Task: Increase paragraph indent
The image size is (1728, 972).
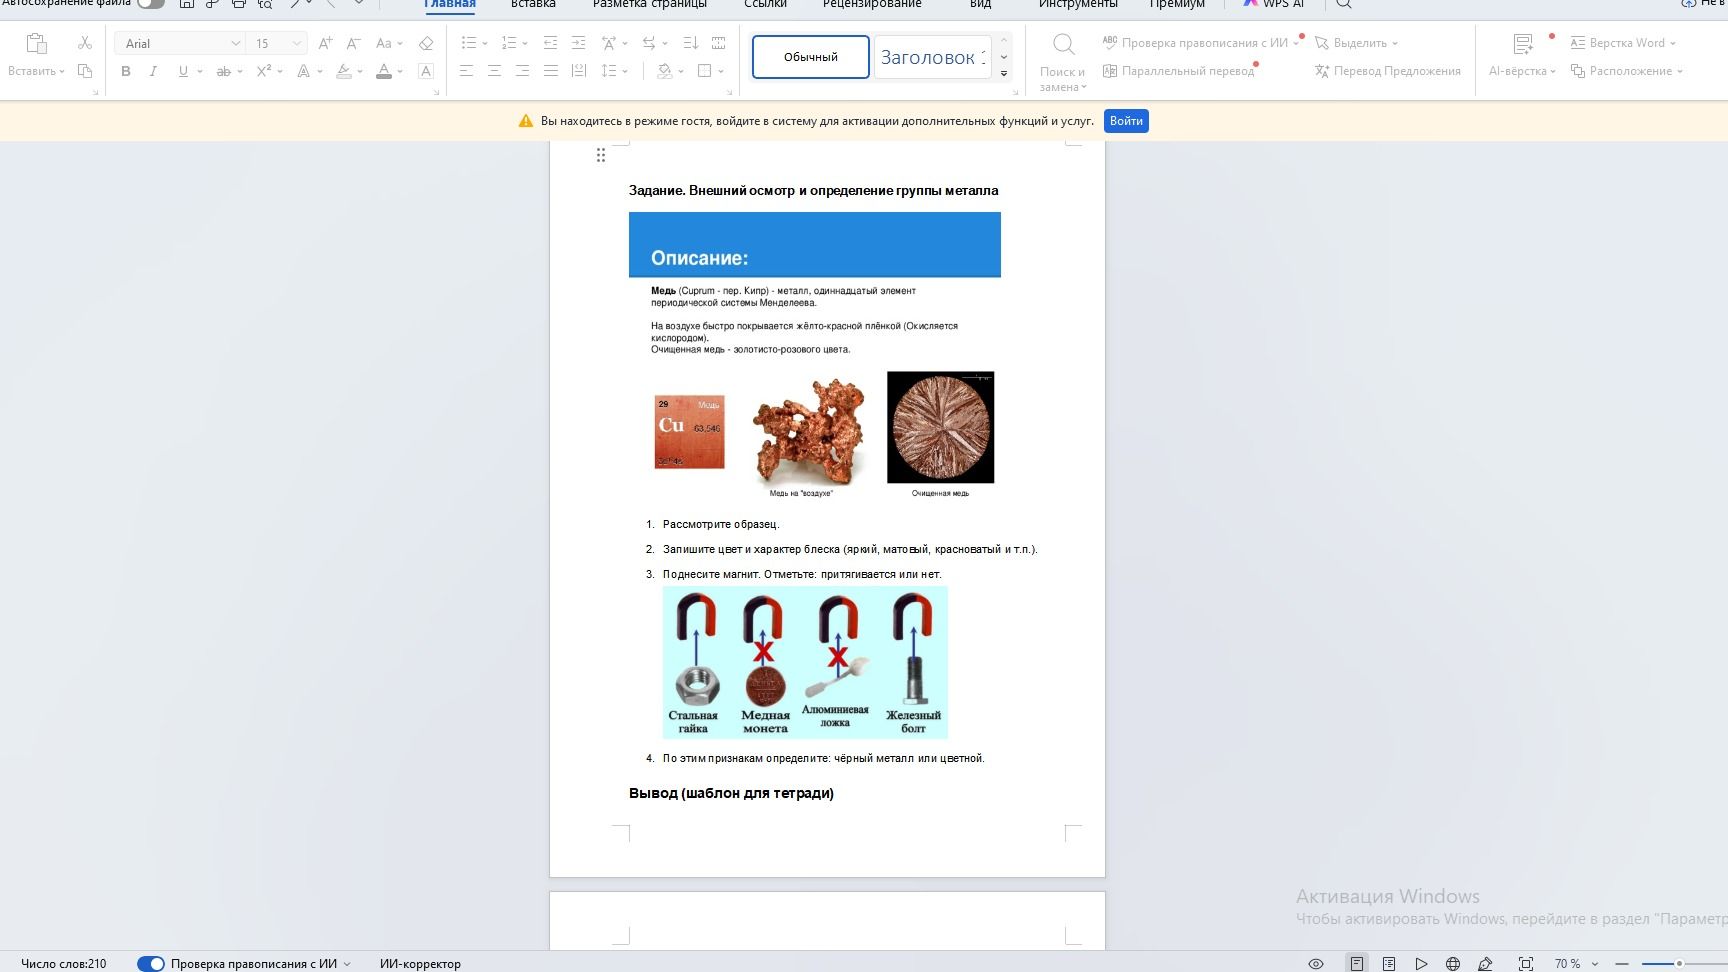Action: [x=578, y=43]
